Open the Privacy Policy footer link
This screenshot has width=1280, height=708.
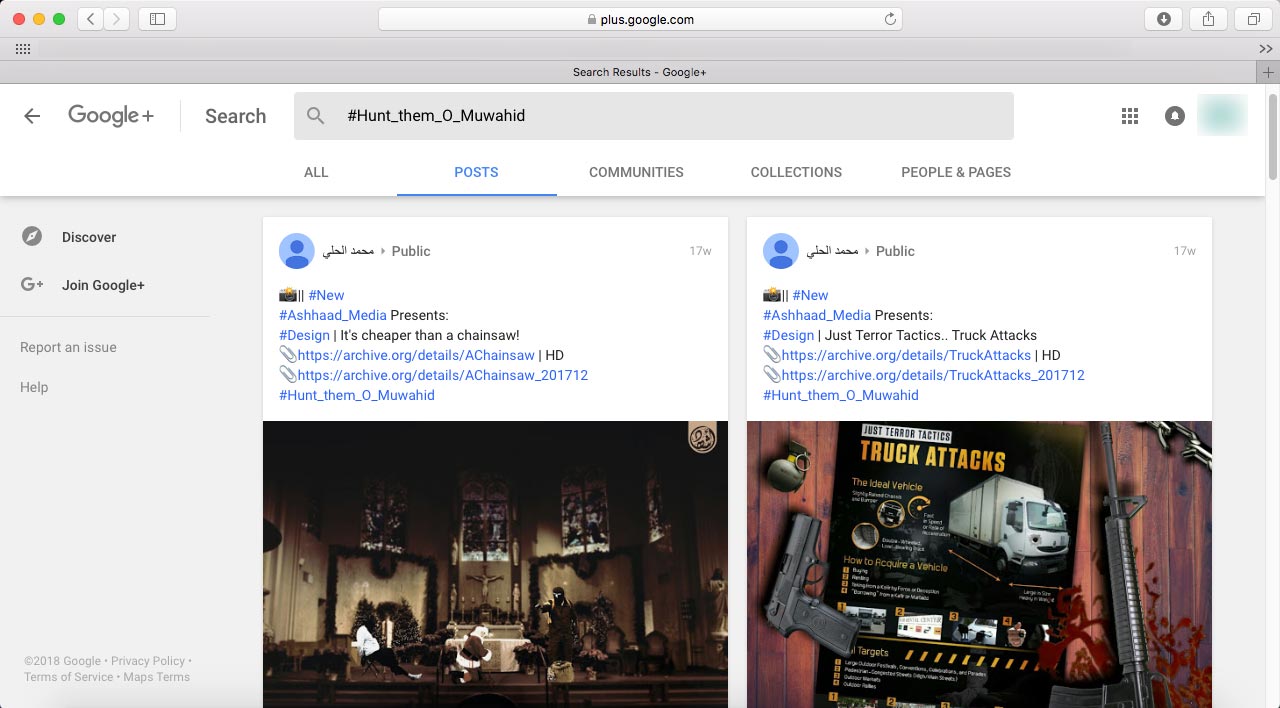coord(148,661)
